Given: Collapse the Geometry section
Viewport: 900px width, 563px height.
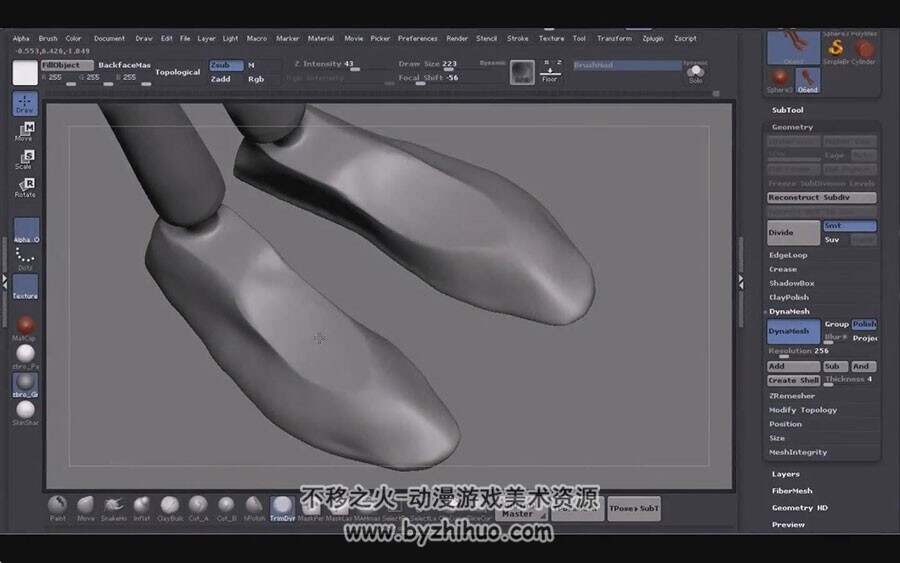Looking at the screenshot, I should coord(792,127).
